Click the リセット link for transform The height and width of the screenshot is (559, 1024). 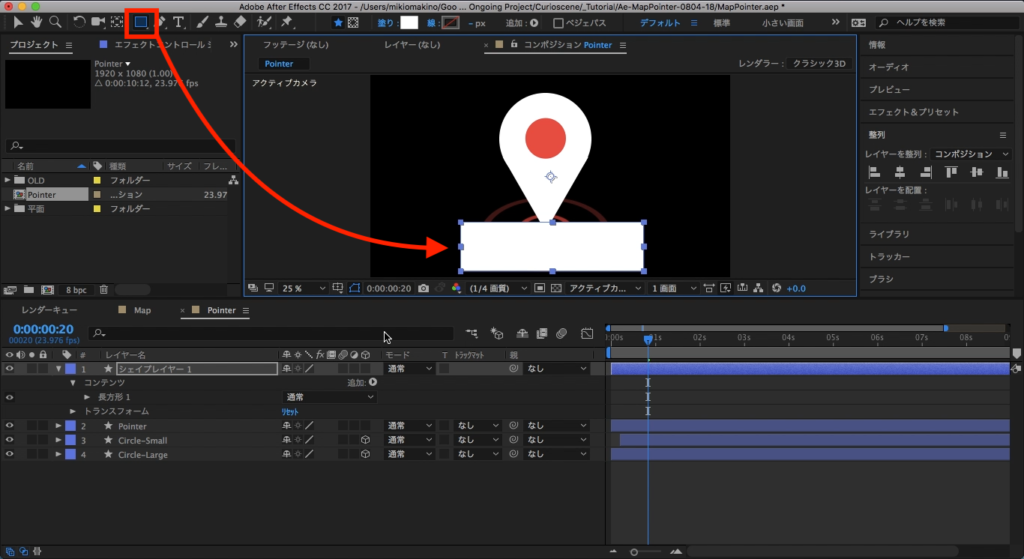289,411
